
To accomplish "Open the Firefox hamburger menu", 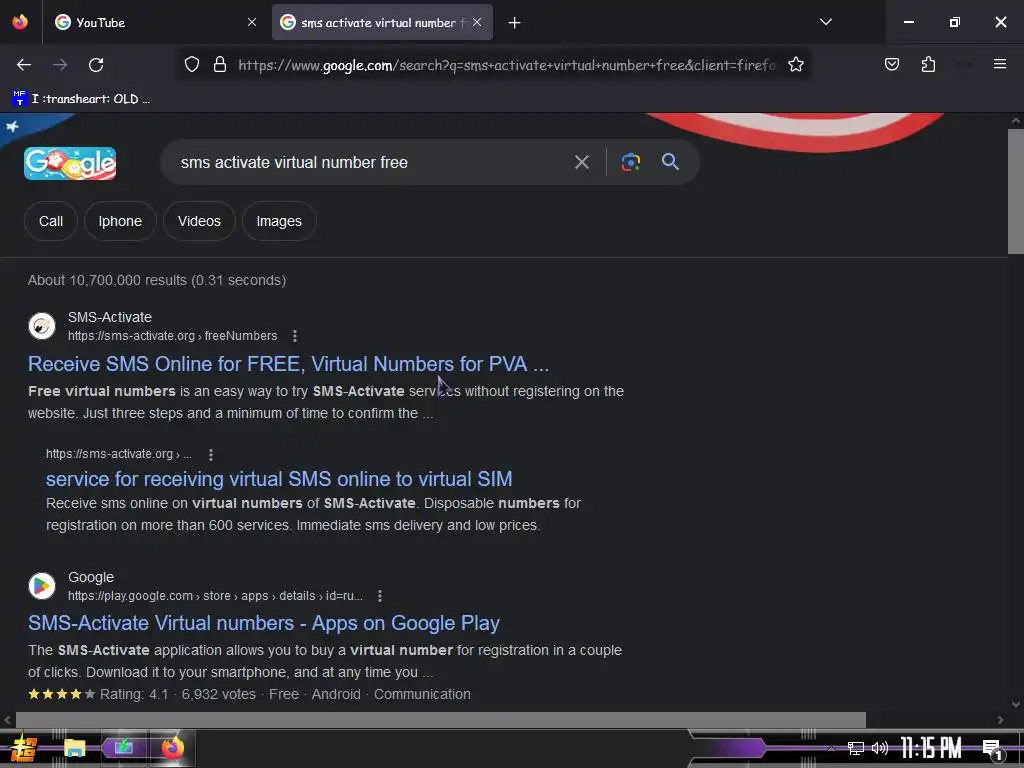I will tap(999, 64).
